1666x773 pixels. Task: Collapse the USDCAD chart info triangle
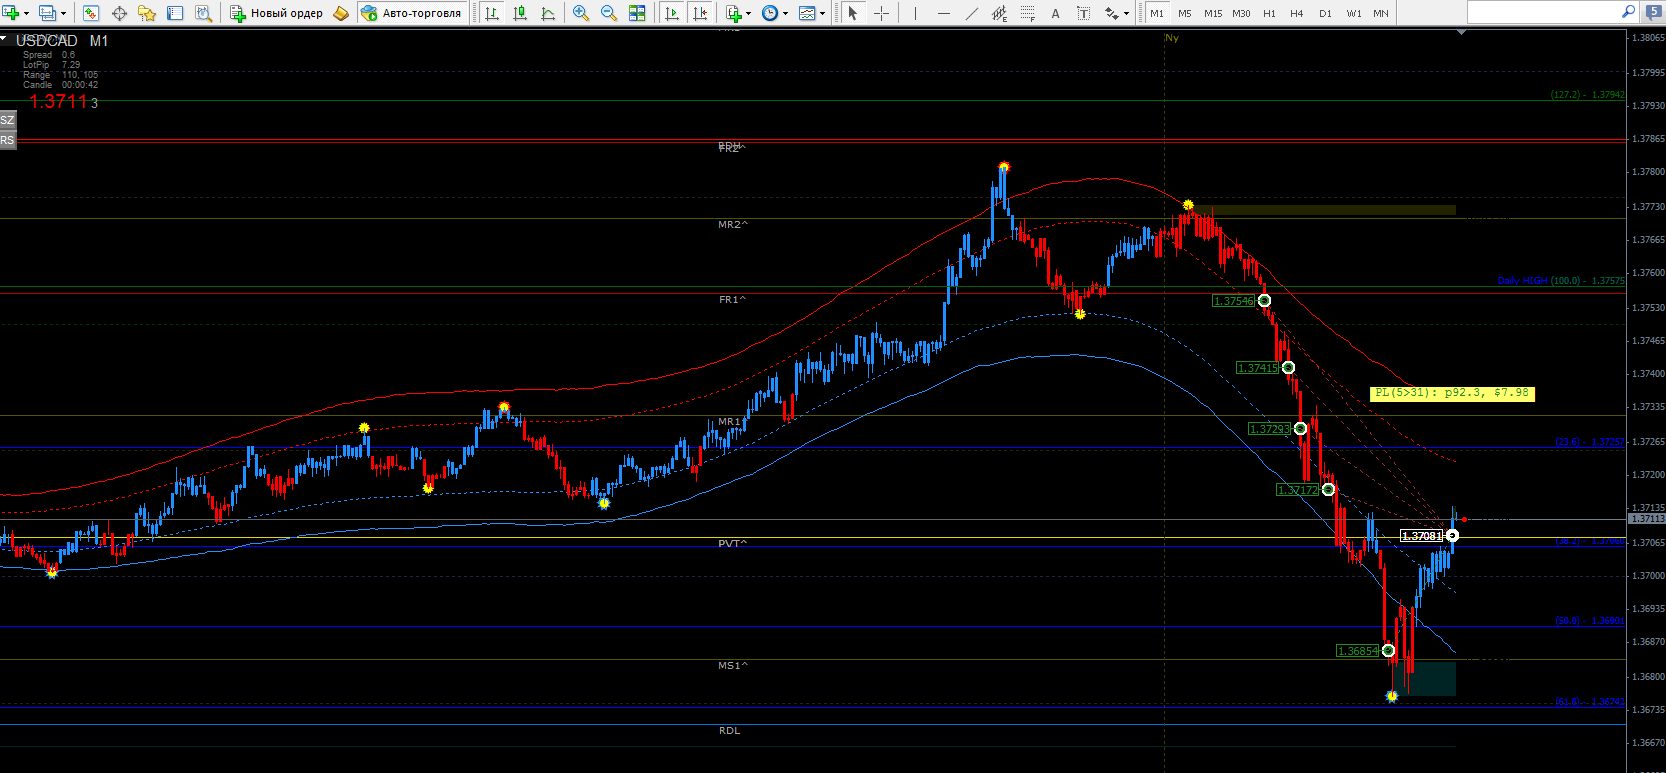[4, 38]
